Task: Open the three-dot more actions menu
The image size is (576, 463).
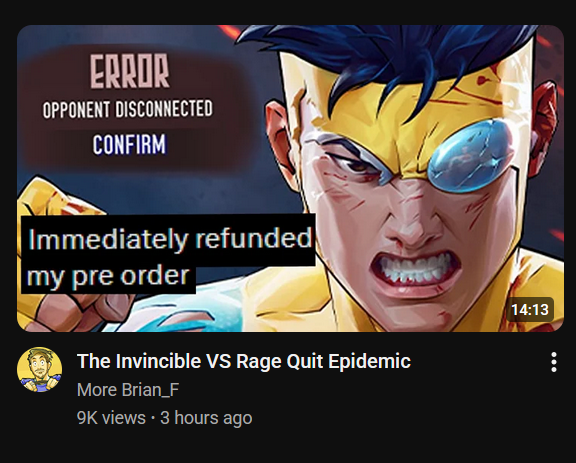Action: coord(554,362)
